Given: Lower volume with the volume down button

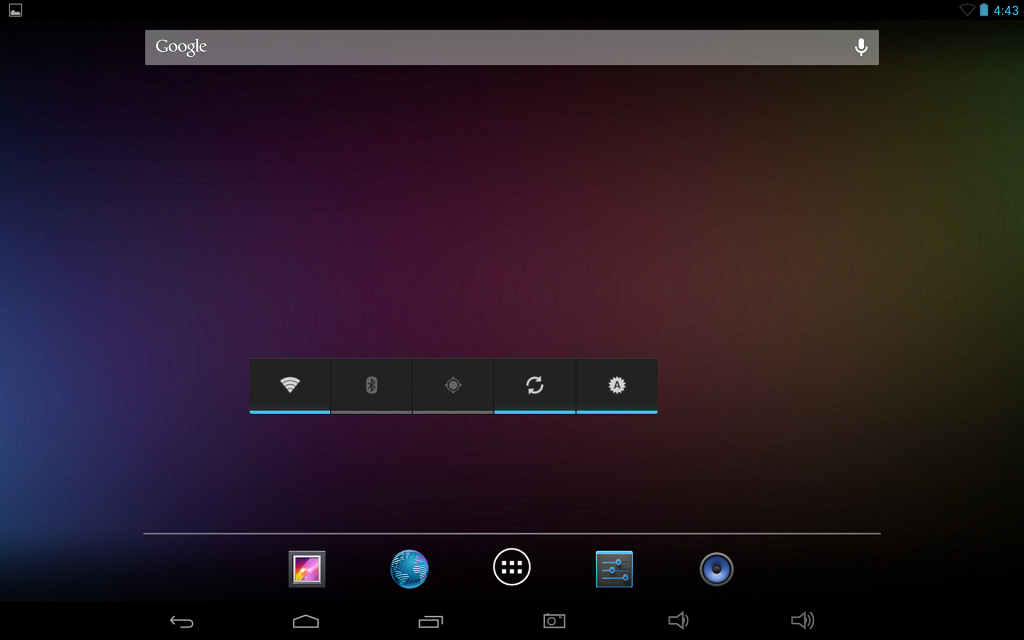Looking at the screenshot, I should pos(680,621).
